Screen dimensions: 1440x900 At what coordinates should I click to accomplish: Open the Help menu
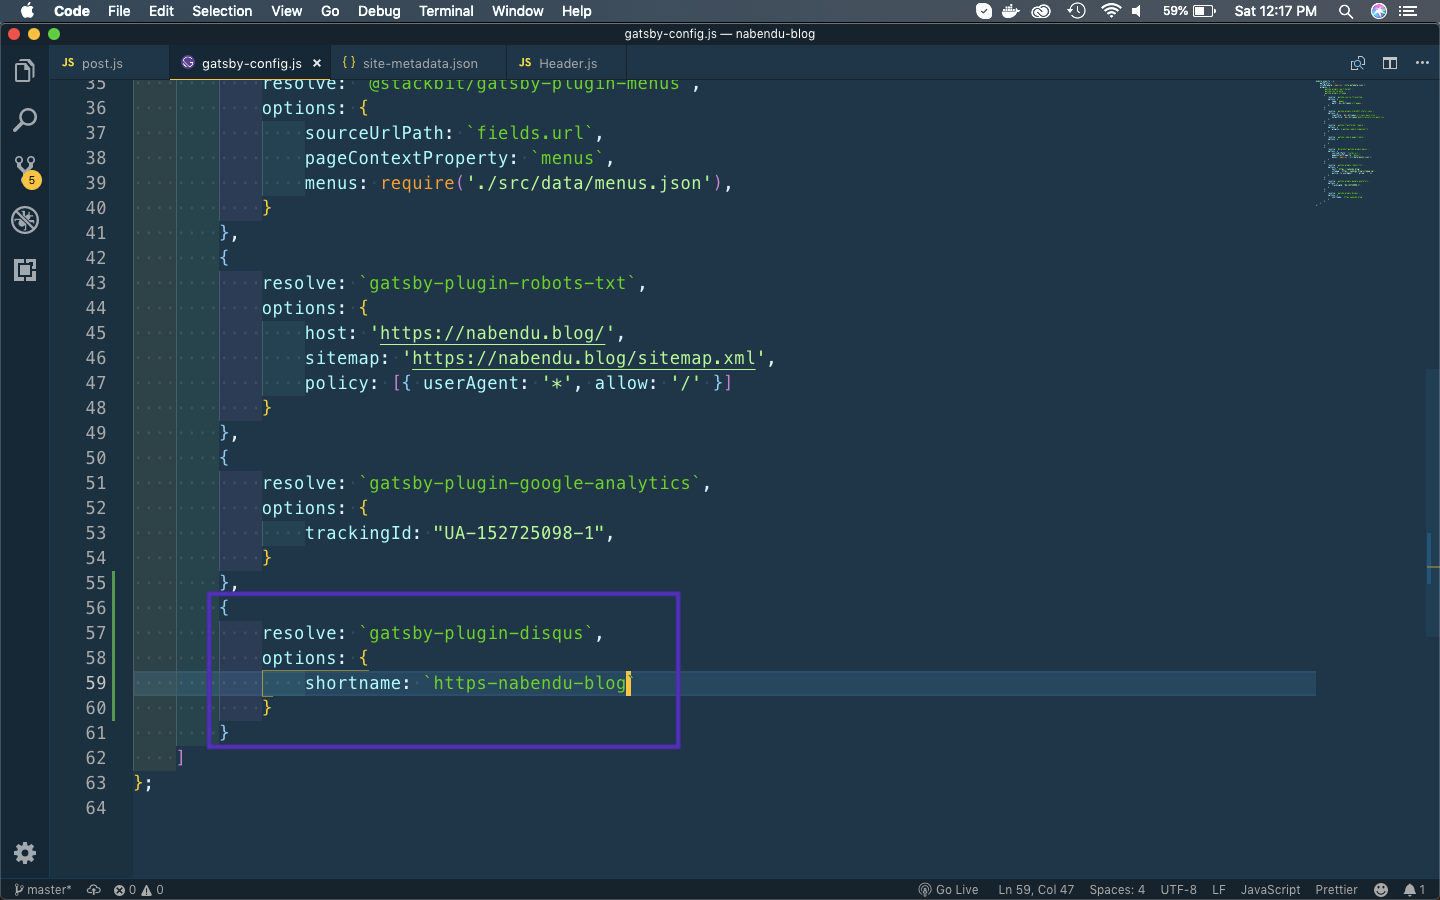click(576, 11)
